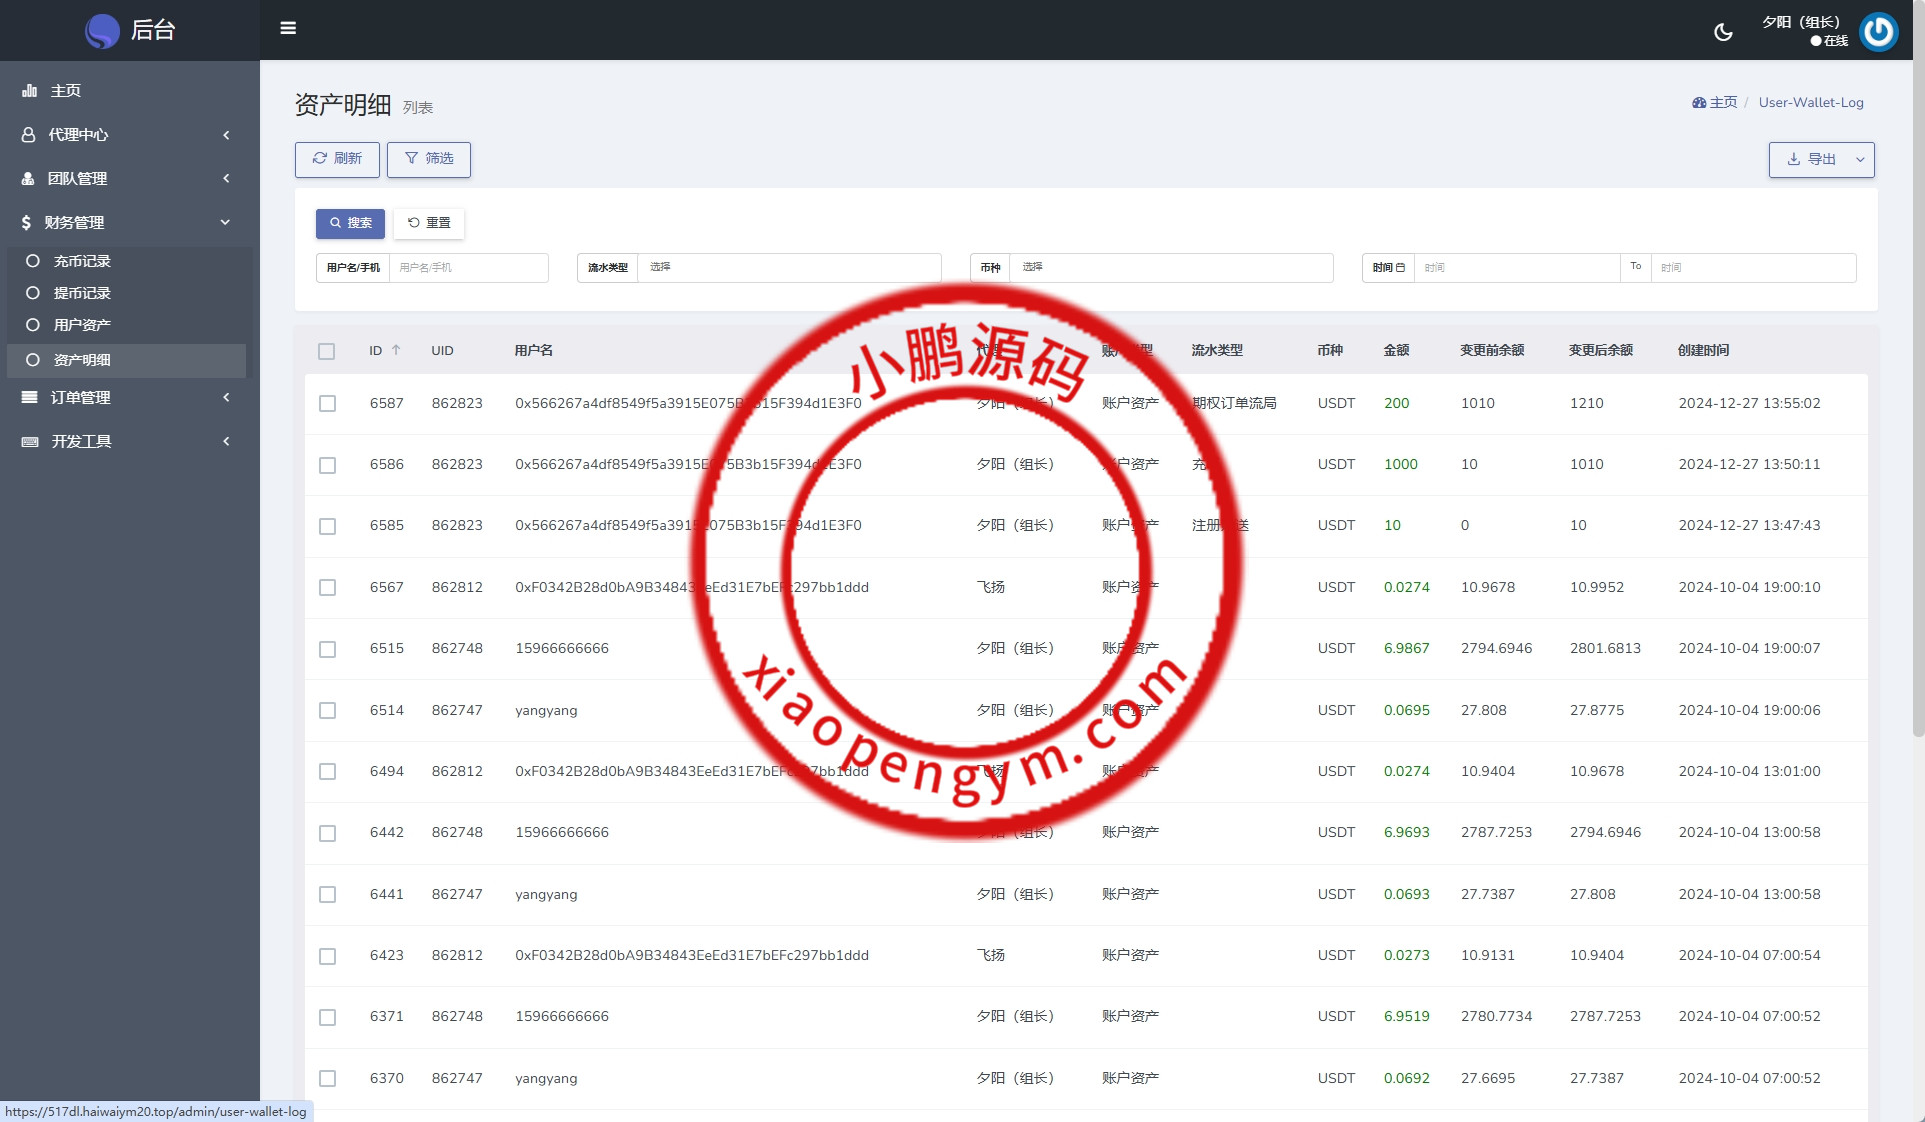1925x1122 pixels.
Task: Toggle dark mode moon icon
Action: 1723,32
